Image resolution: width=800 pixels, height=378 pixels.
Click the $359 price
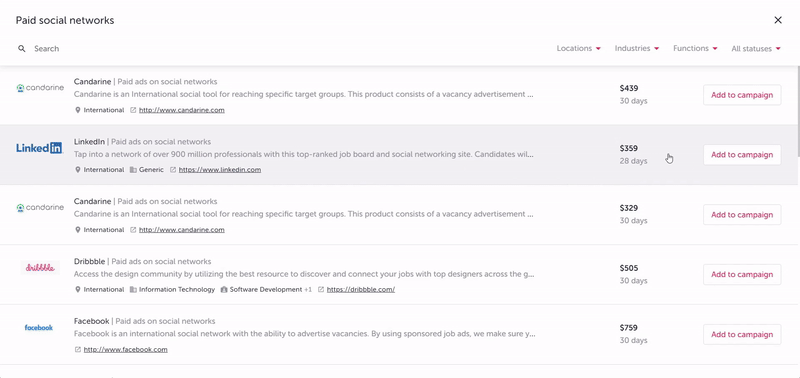tap(629, 148)
